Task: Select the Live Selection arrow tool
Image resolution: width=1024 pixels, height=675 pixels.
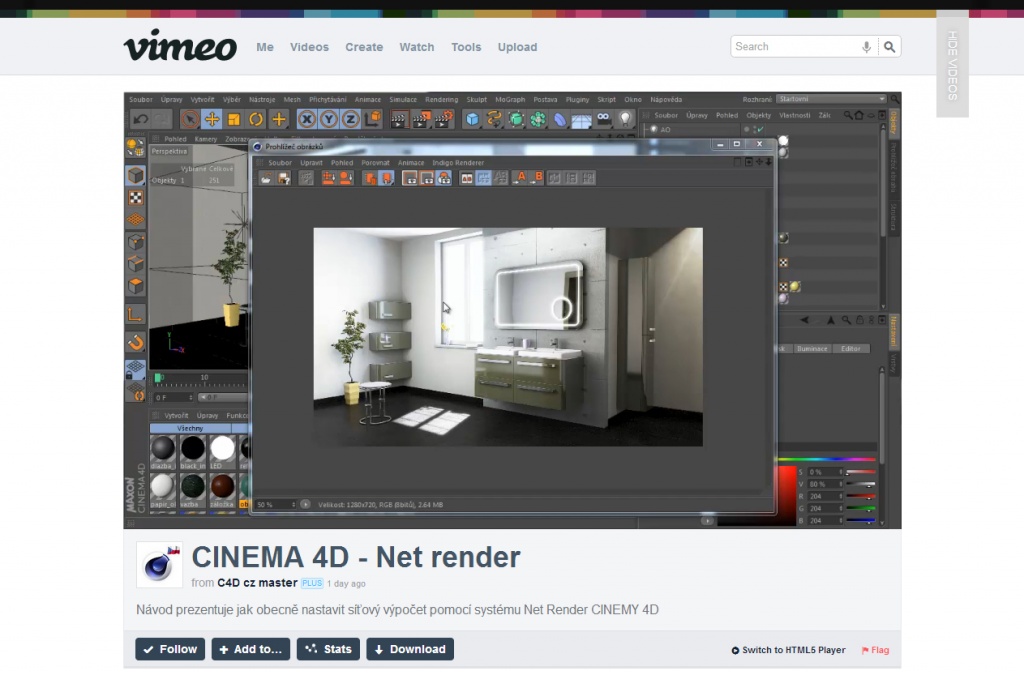Action: coord(190,119)
